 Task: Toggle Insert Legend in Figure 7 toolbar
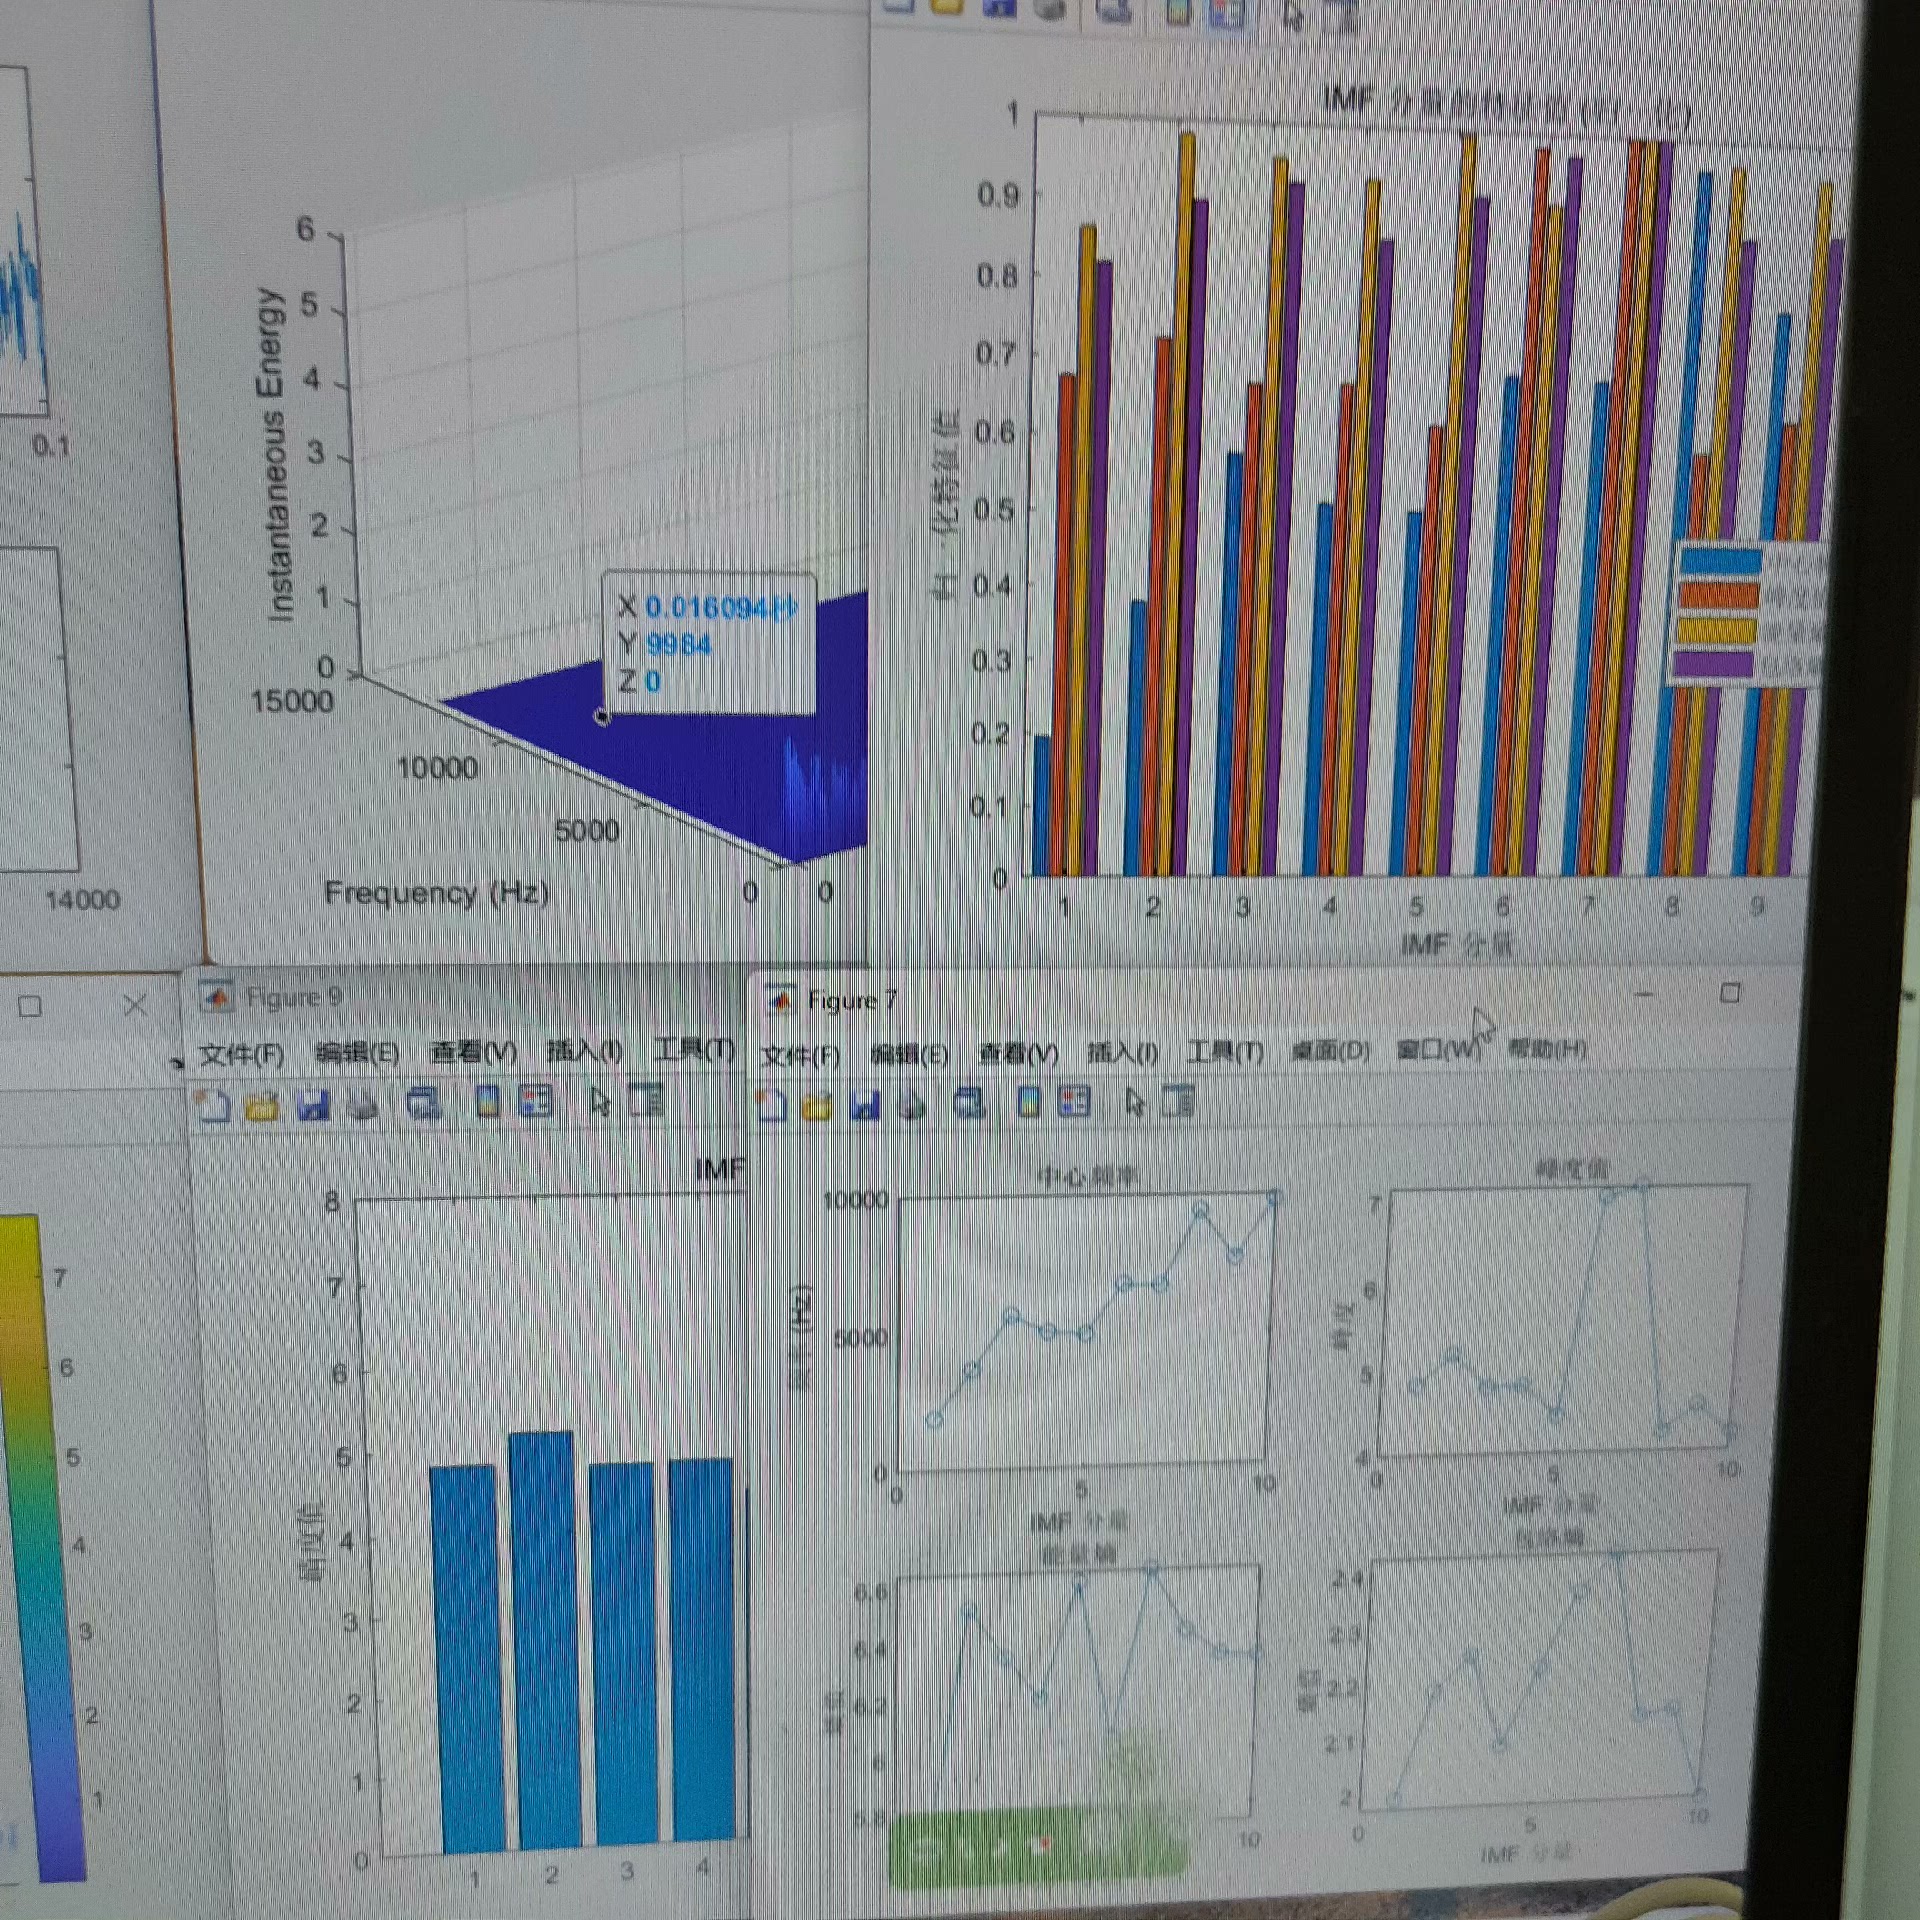[x=1074, y=1103]
